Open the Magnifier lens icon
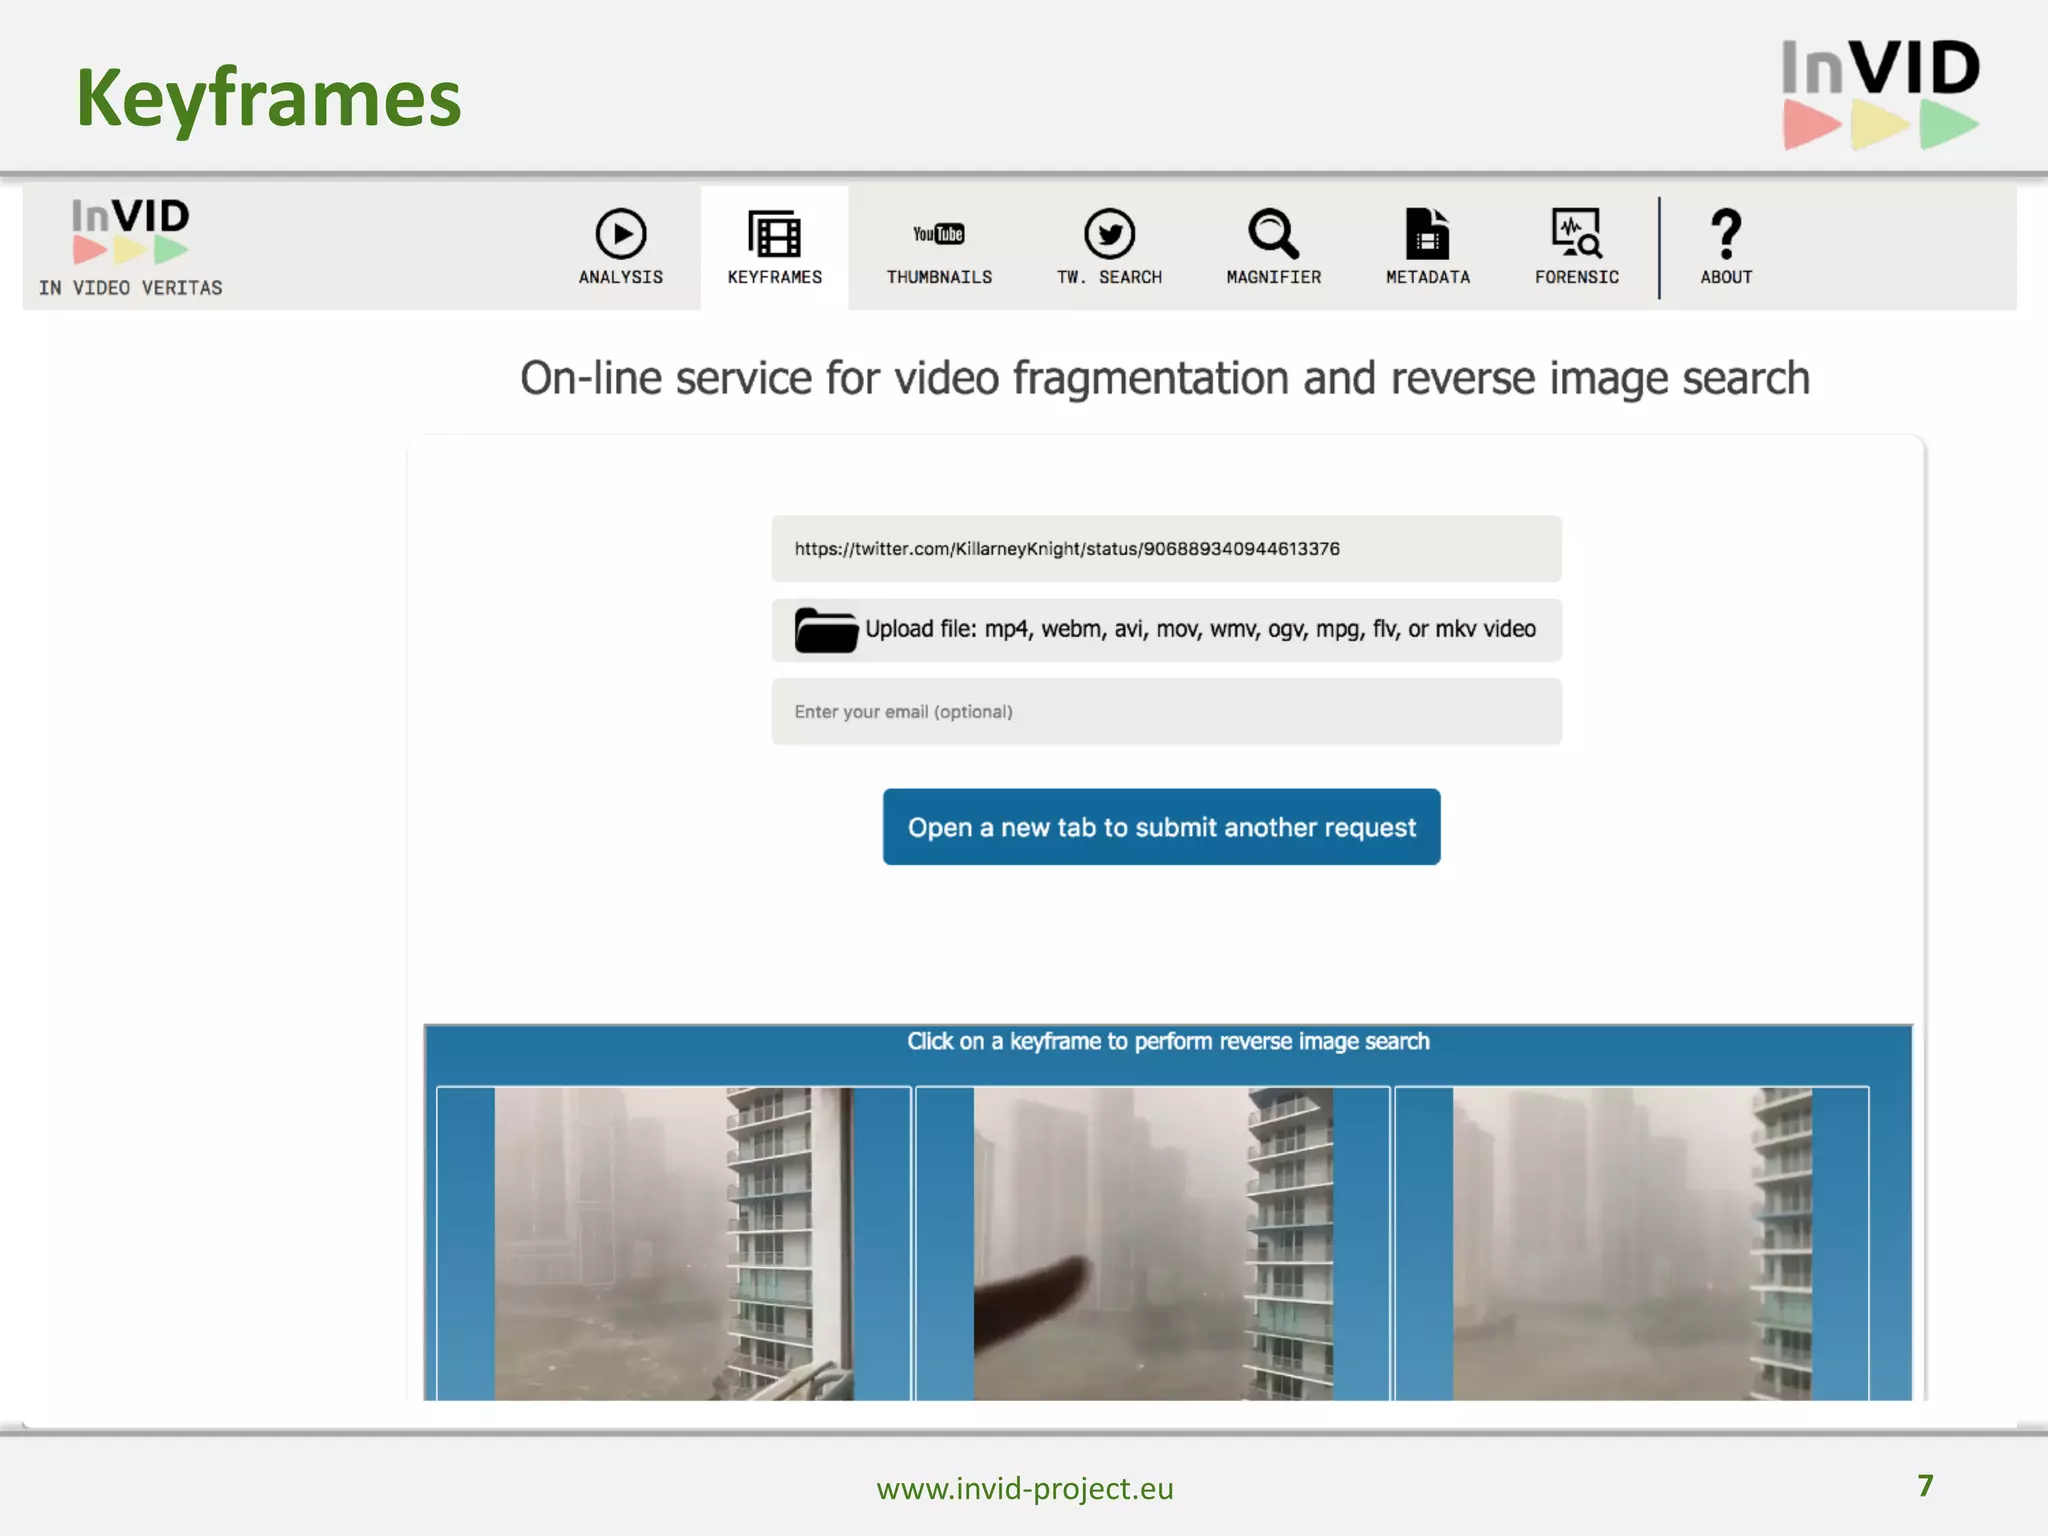Image resolution: width=2048 pixels, height=1536 pixels. click(x=1274, y=234)
